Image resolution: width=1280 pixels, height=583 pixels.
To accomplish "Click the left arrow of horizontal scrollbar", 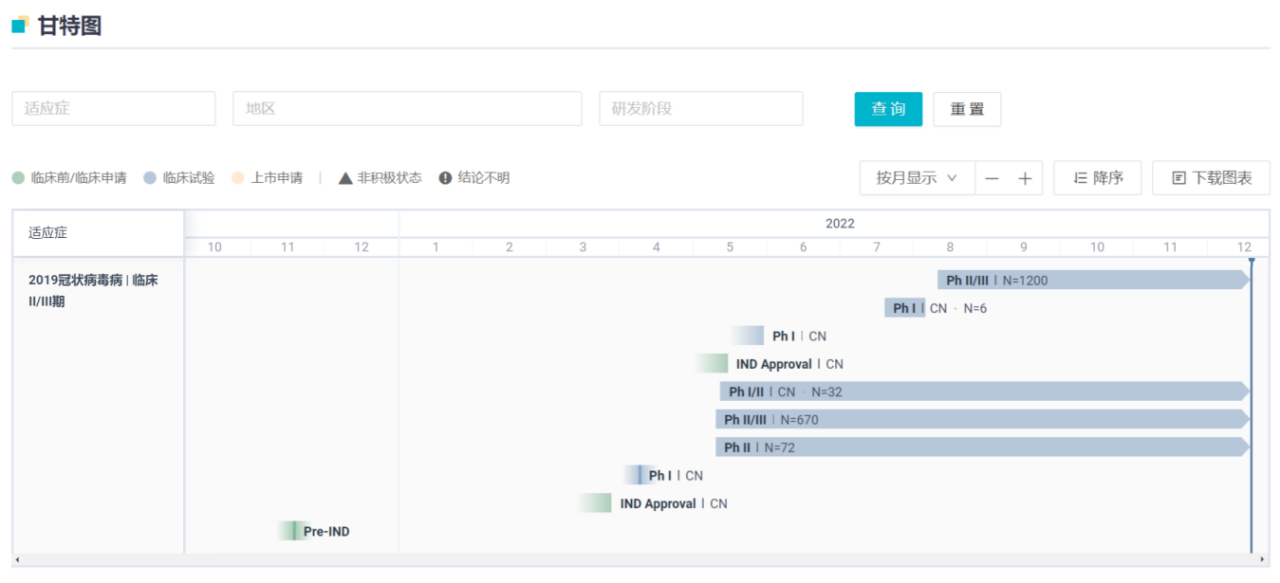I will 17,559.
